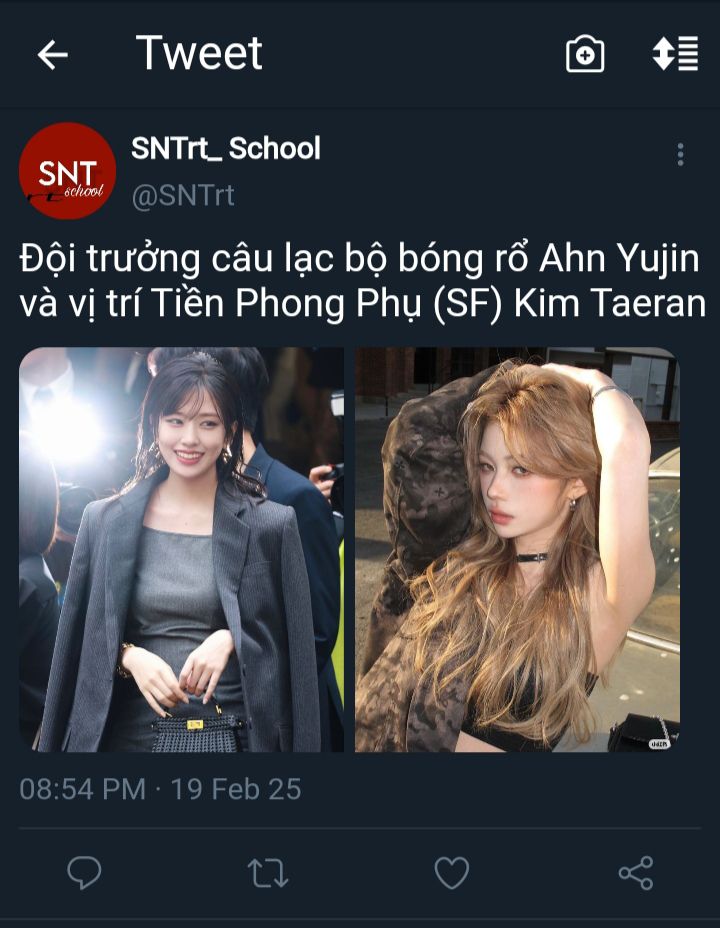
Task: Like the tweet with heart icon
Action: coord(451,872)
